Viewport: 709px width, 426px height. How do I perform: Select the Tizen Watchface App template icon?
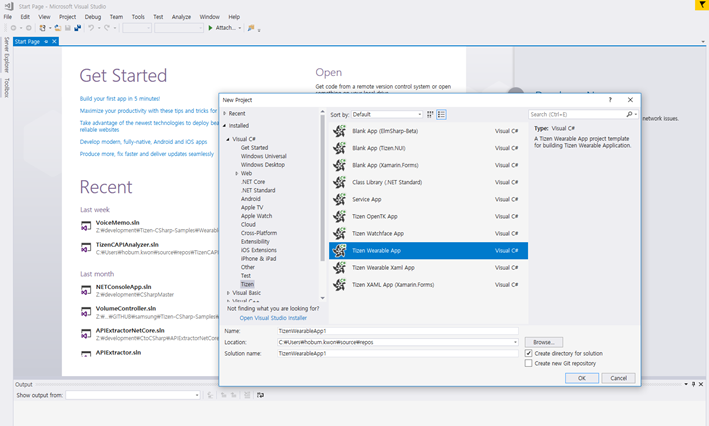pos(340,233)
